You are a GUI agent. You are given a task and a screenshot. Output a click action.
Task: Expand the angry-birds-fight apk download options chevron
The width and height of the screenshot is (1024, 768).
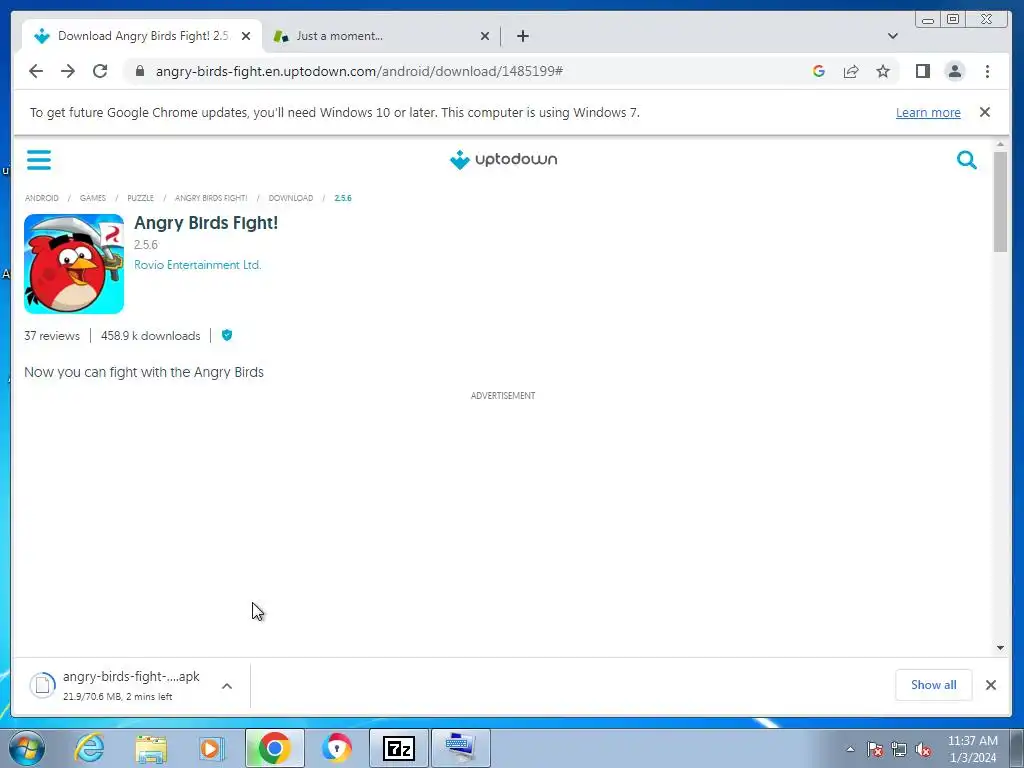[x=227, y=686]
